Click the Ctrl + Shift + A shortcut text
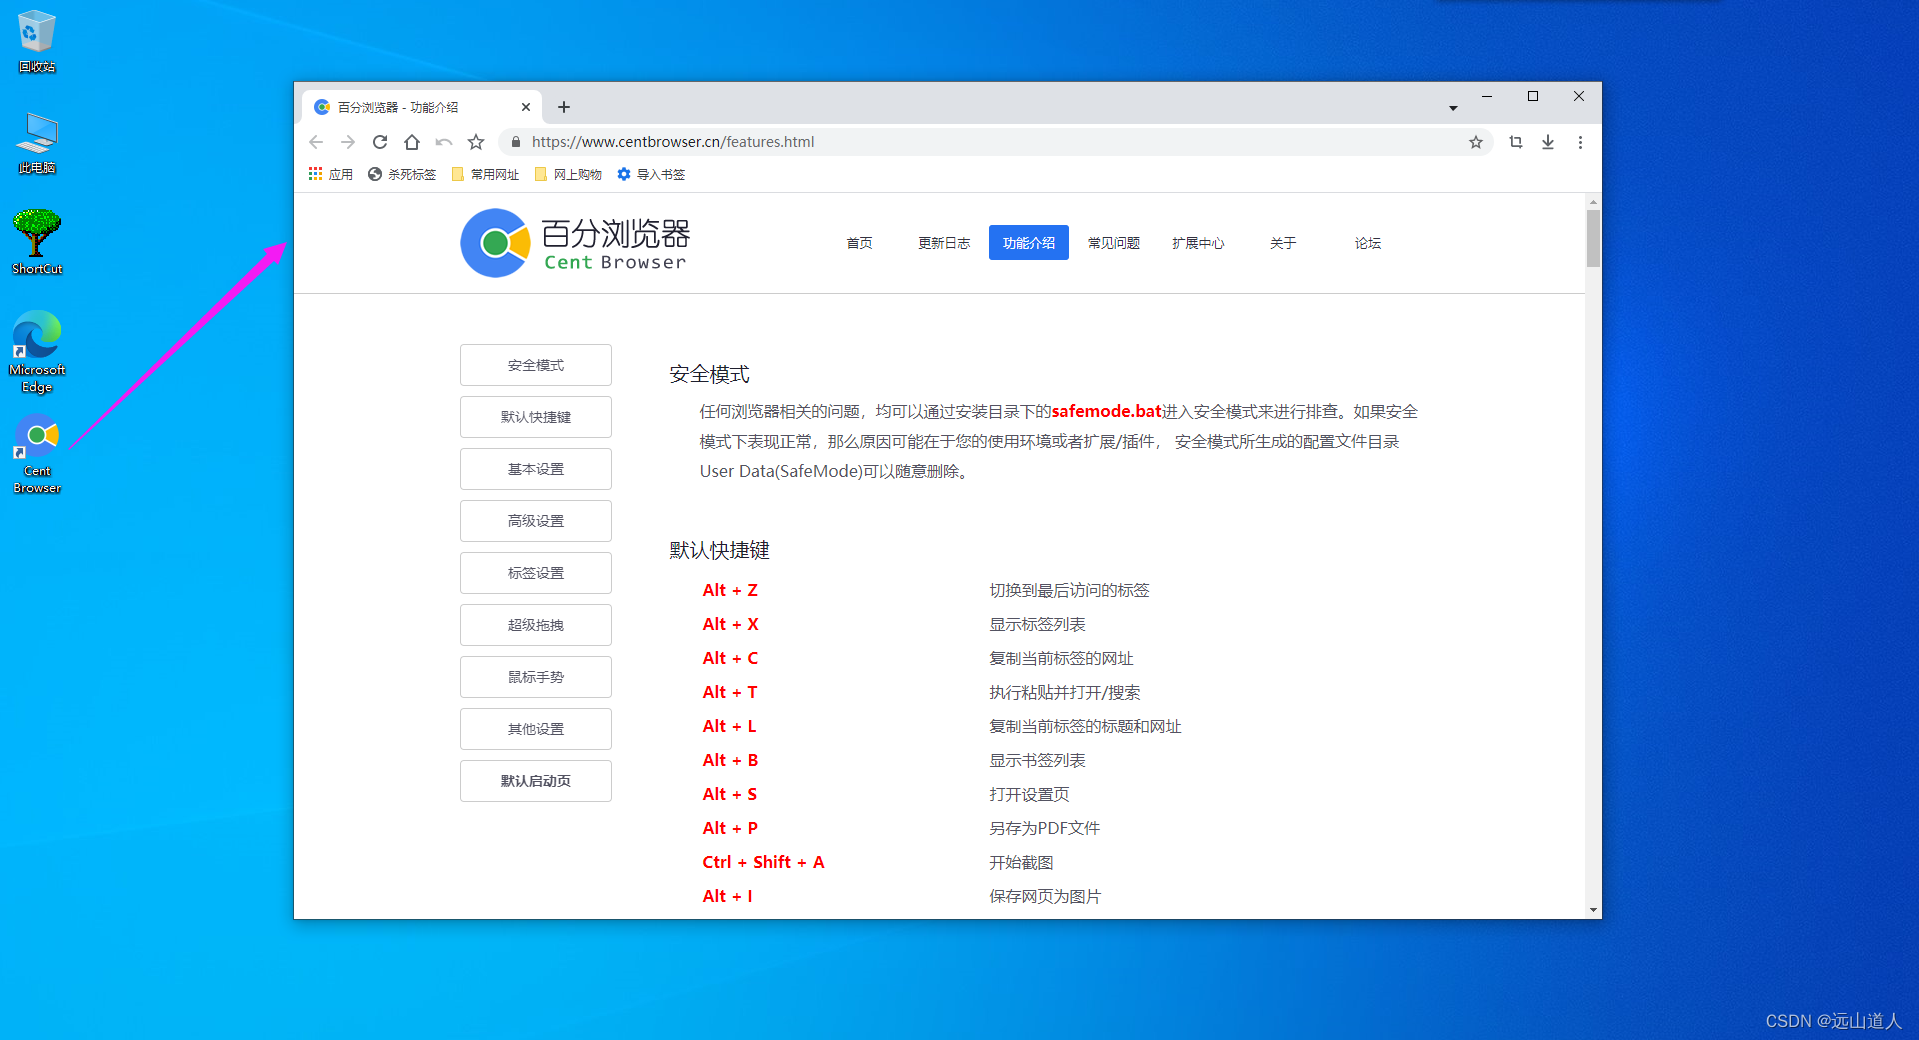Screen dimensions: 1919x1040 [x=763, y=862]
